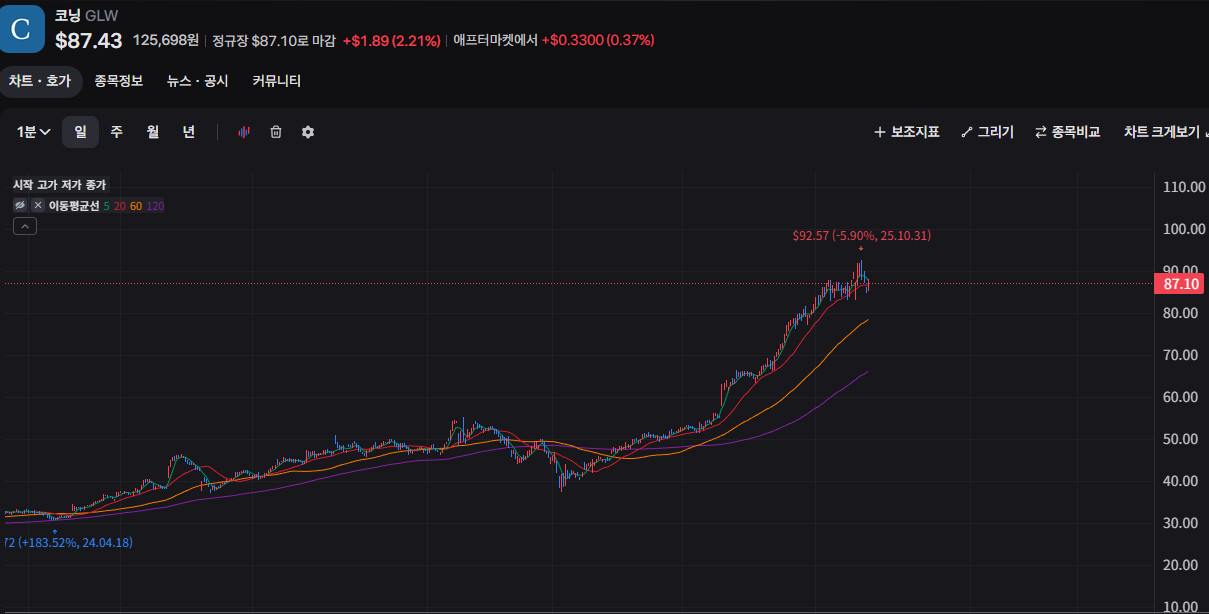Expand chart with 차트 크게보기
Image resolution: width=1209 pixels, height=614 pixels.
click(1164, 132)
